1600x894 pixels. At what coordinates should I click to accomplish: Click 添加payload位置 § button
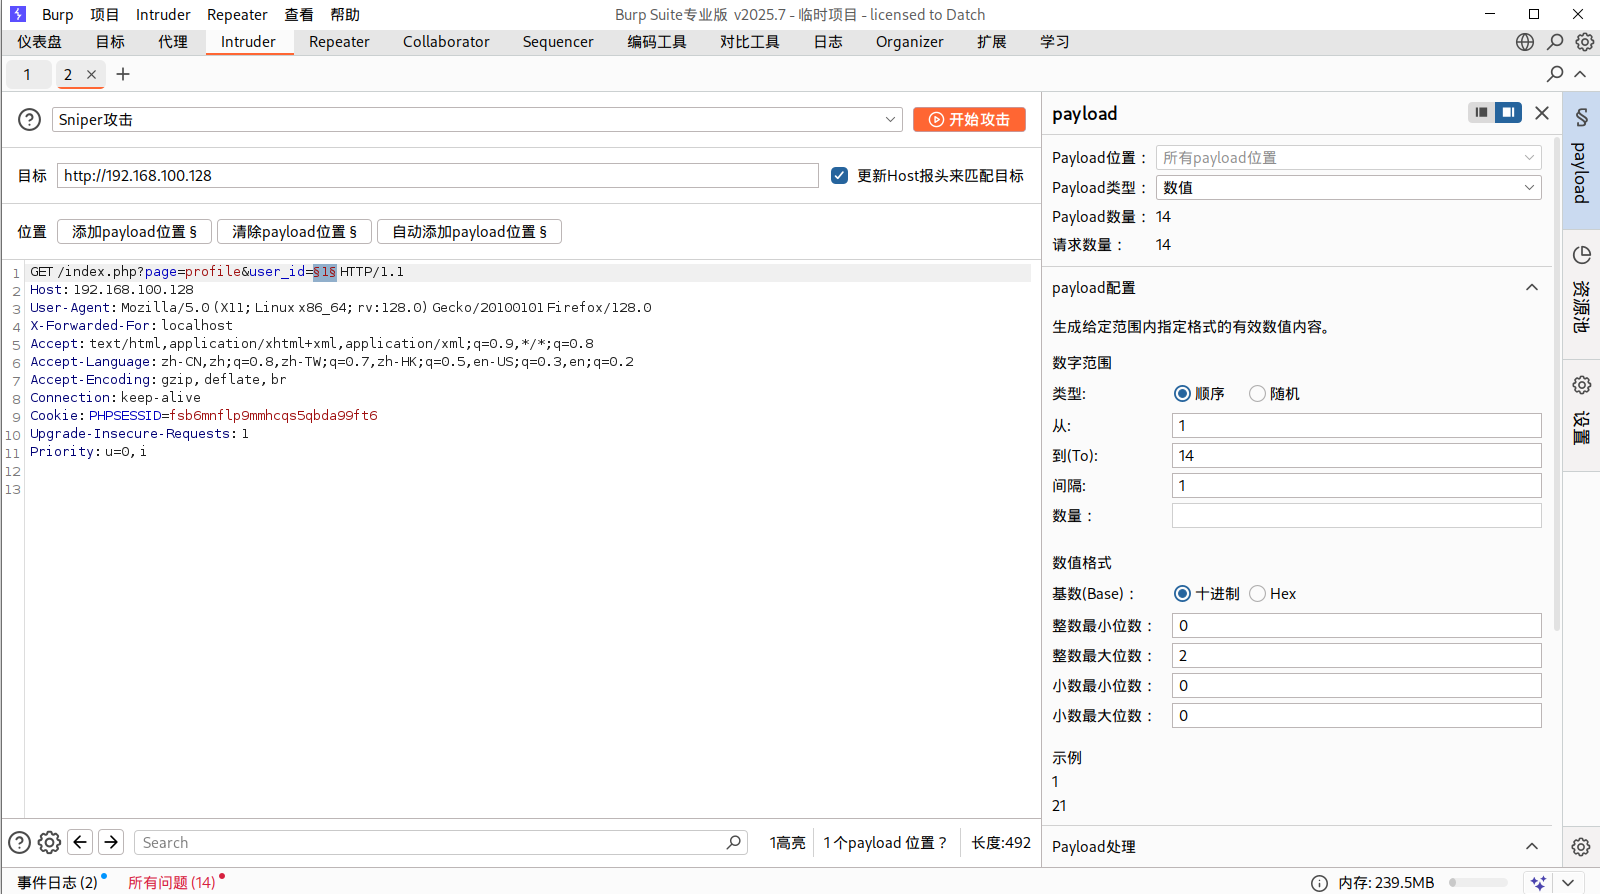(134, 232)
